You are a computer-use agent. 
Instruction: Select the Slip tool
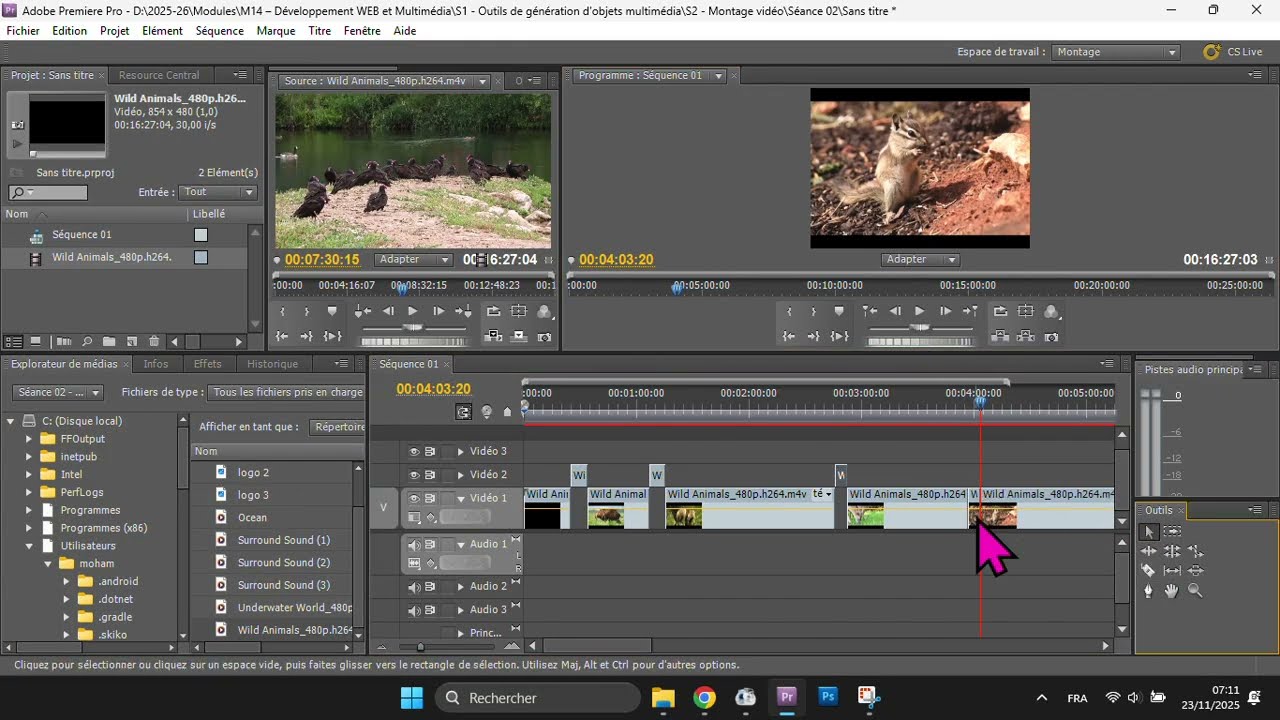pyautogui.click(x=1173, y=571)
